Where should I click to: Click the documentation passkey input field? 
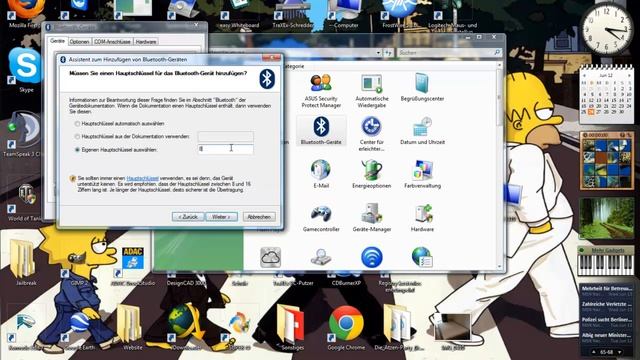coord(225,136)
